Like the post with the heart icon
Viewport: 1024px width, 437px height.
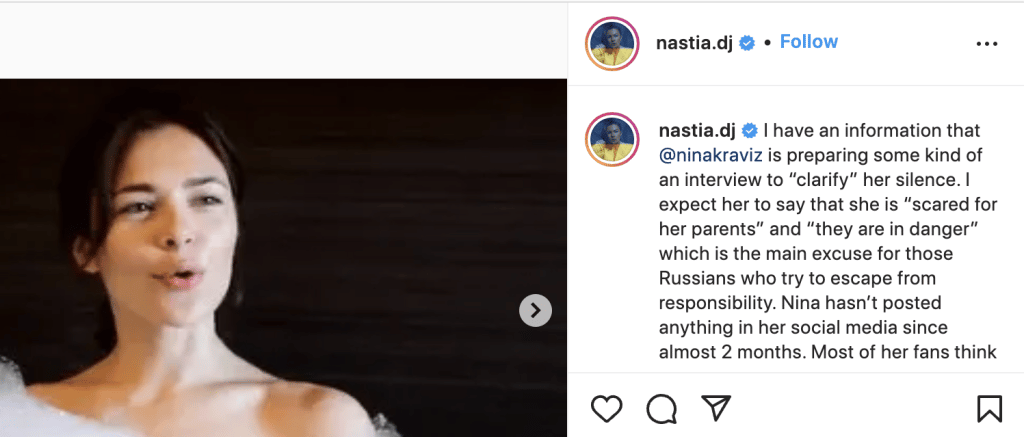pos(606,408)
